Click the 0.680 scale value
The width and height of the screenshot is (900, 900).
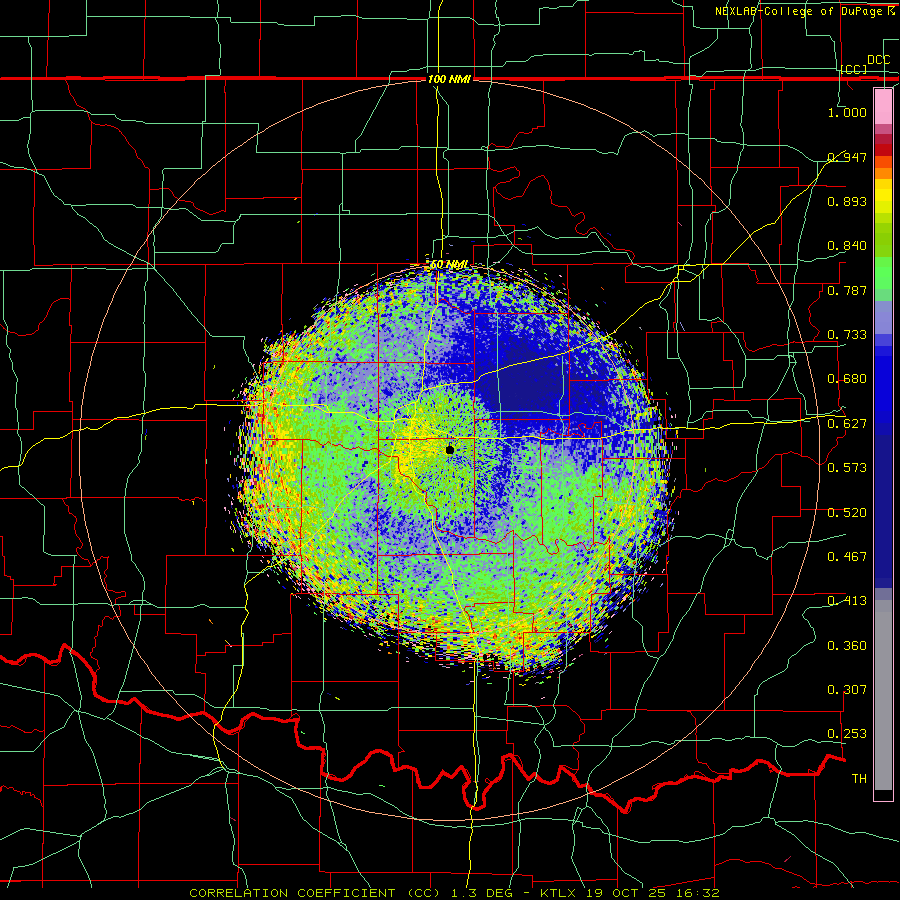point(847,379)
